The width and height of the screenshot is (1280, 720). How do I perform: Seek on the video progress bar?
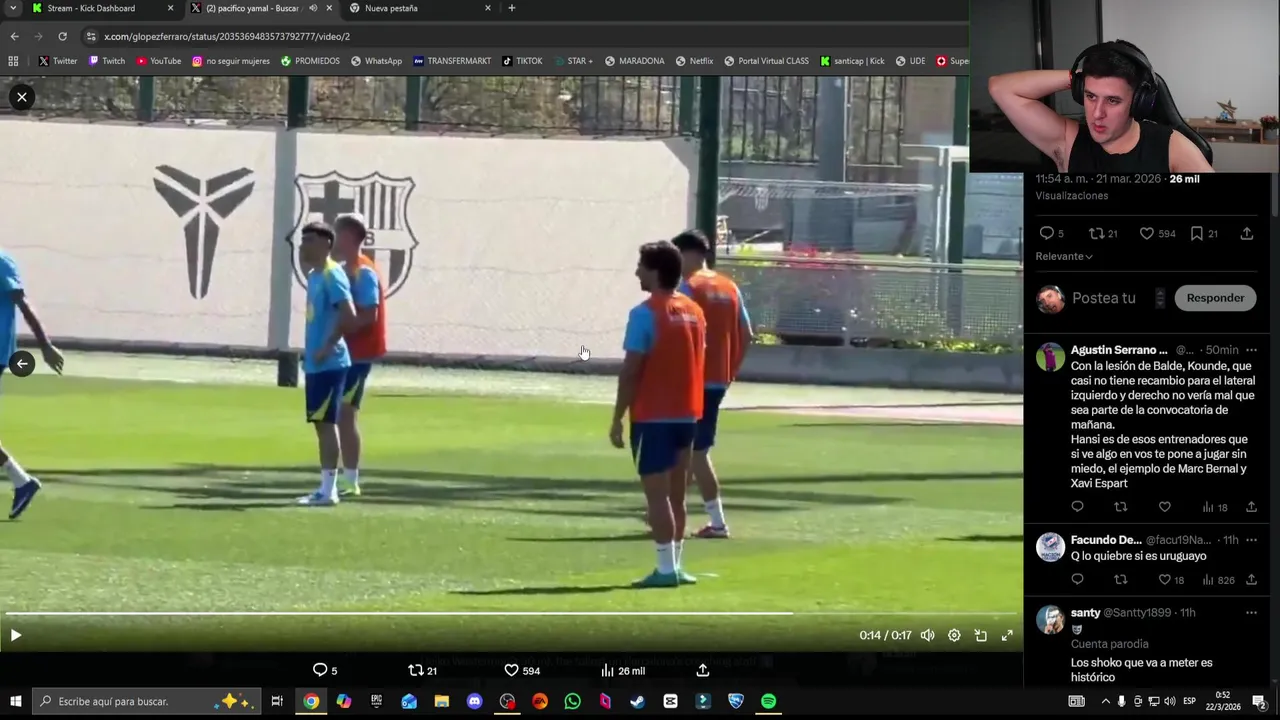coord(511,614)
